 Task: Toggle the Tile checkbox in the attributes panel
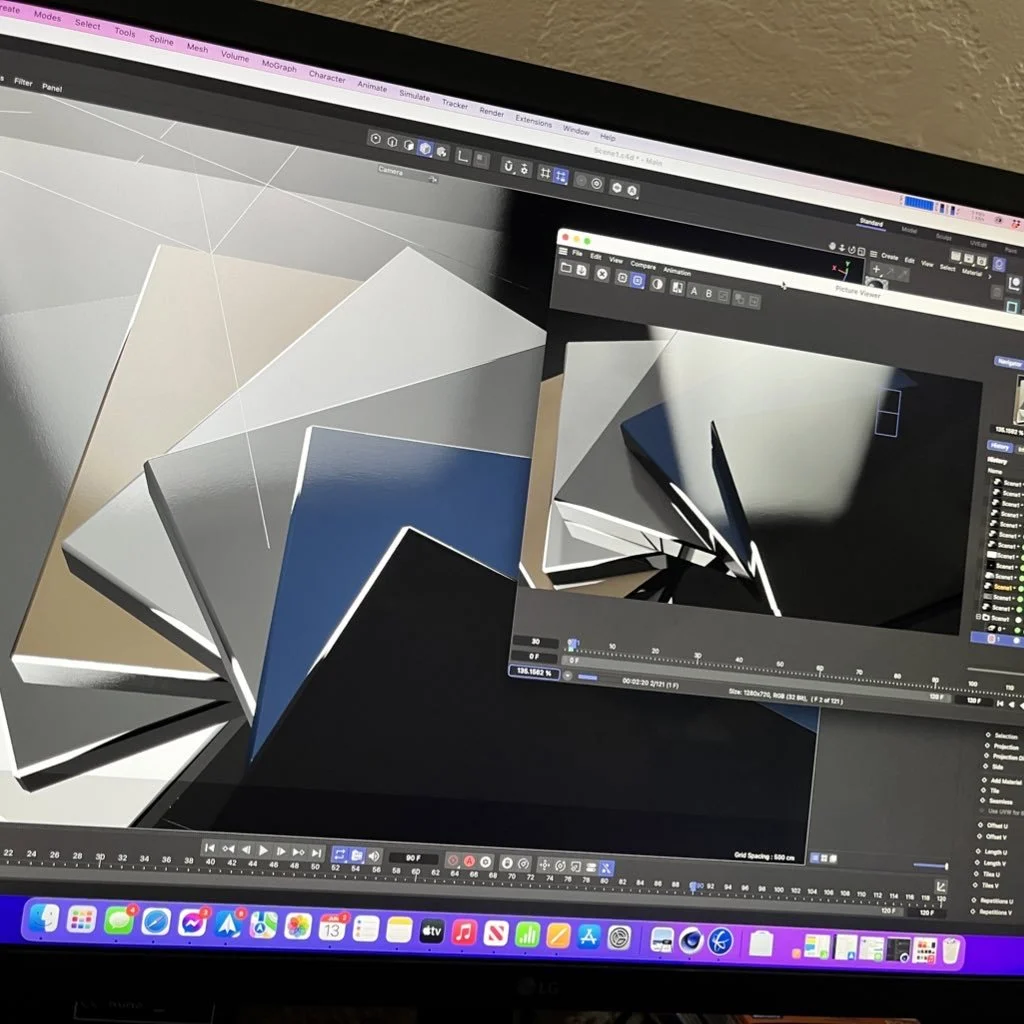click(x=984, y=791)
